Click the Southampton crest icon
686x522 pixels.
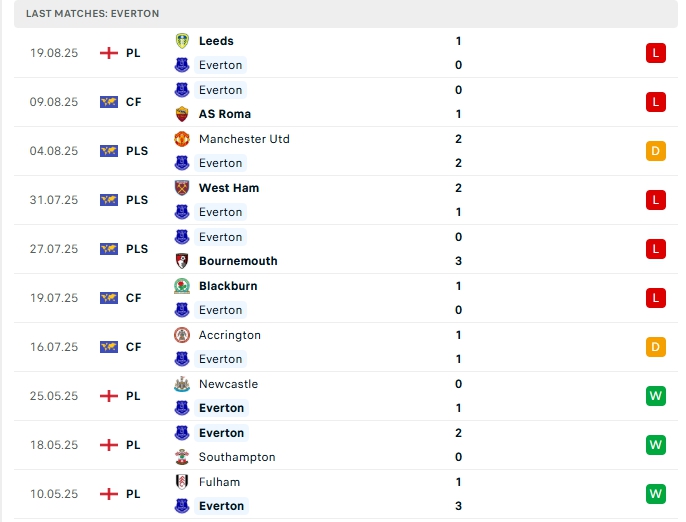click(x=182, y=457)
